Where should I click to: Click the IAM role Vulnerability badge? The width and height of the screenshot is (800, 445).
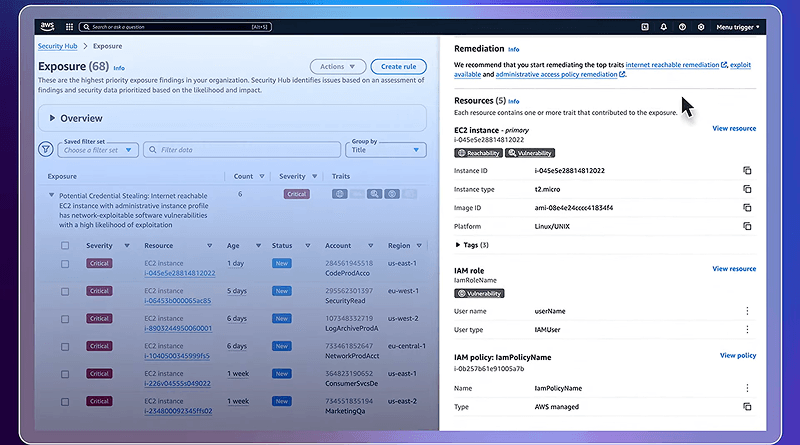[x=479, y=293]
